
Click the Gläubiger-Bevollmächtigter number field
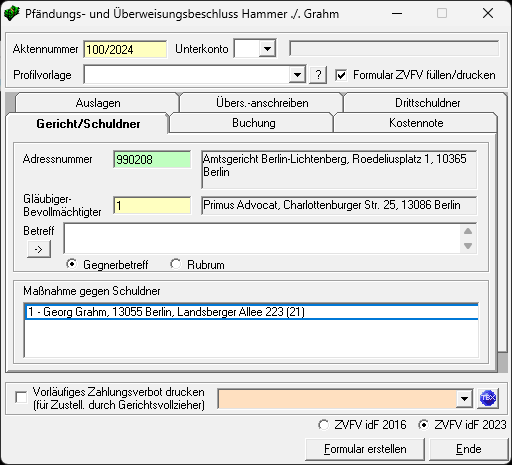pyautogui.click(x=152, y=205)
